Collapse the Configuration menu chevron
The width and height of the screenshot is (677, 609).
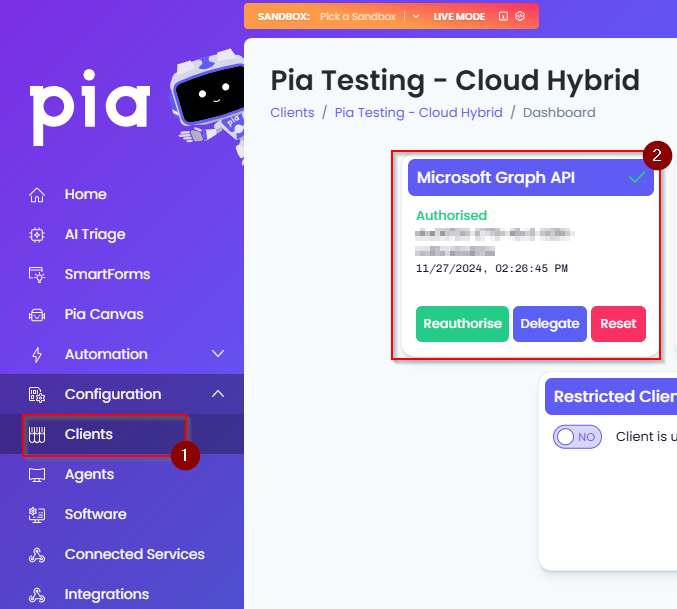point(218,394)
